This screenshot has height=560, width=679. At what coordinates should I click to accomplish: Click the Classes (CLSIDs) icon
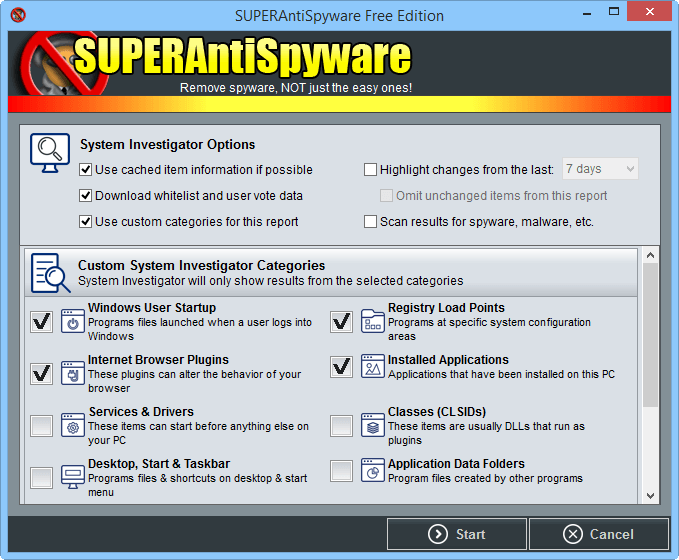coord(373,425)
